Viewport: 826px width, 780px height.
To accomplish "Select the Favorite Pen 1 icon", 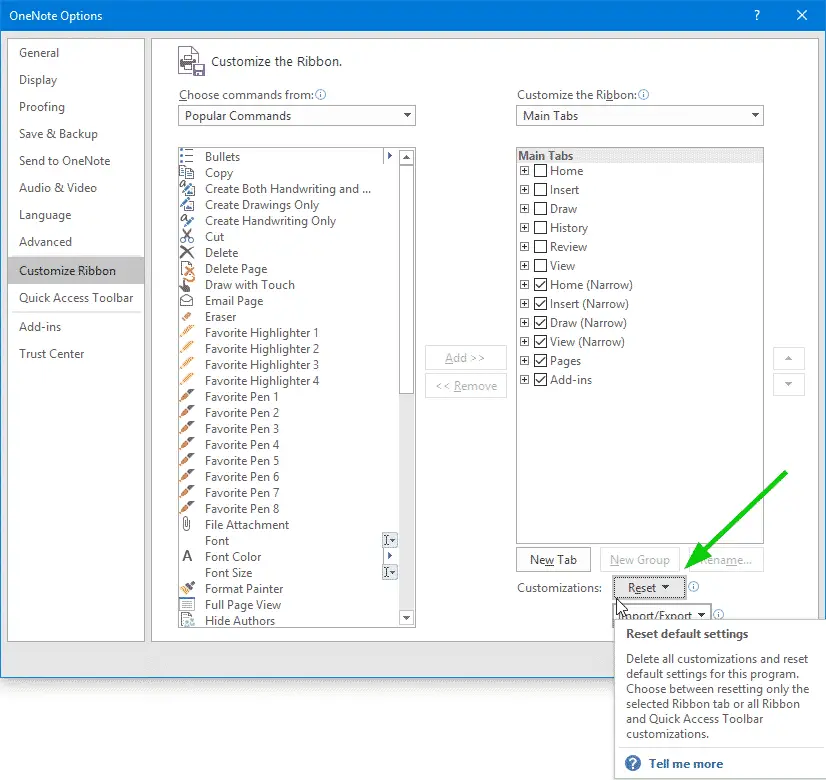I will 187,397.
